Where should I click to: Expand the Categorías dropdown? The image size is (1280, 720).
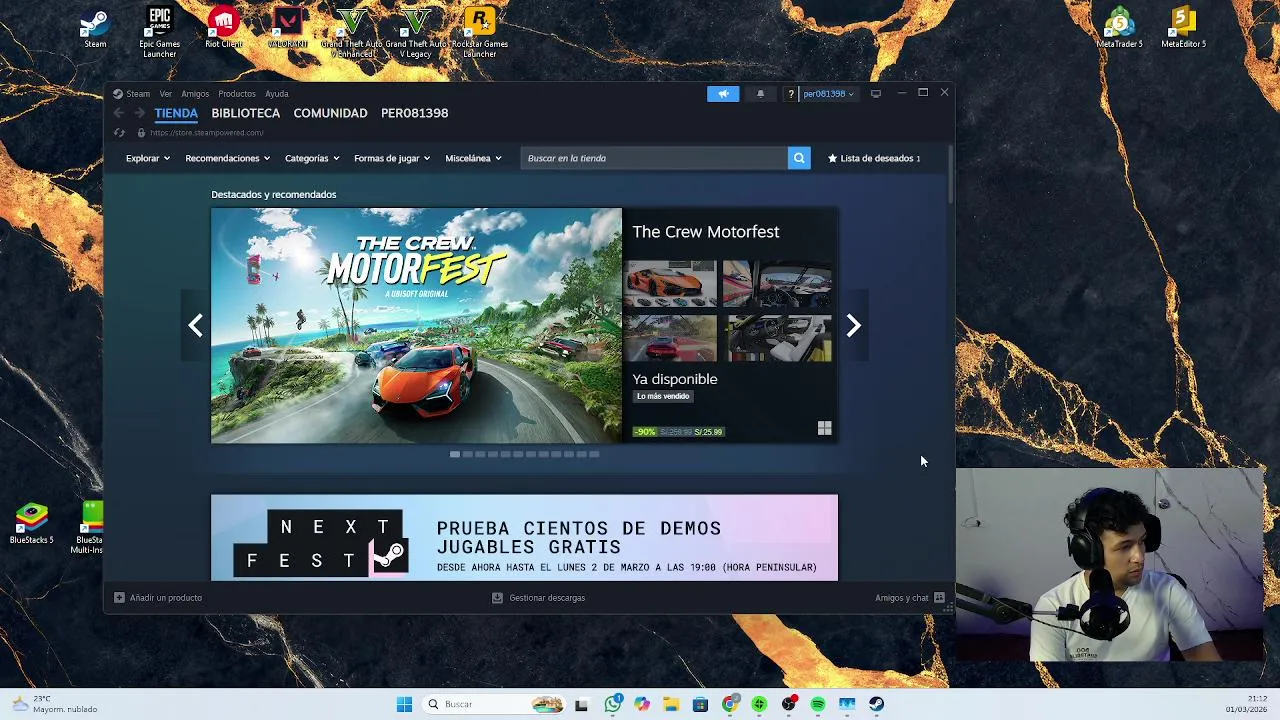point(312,158)
